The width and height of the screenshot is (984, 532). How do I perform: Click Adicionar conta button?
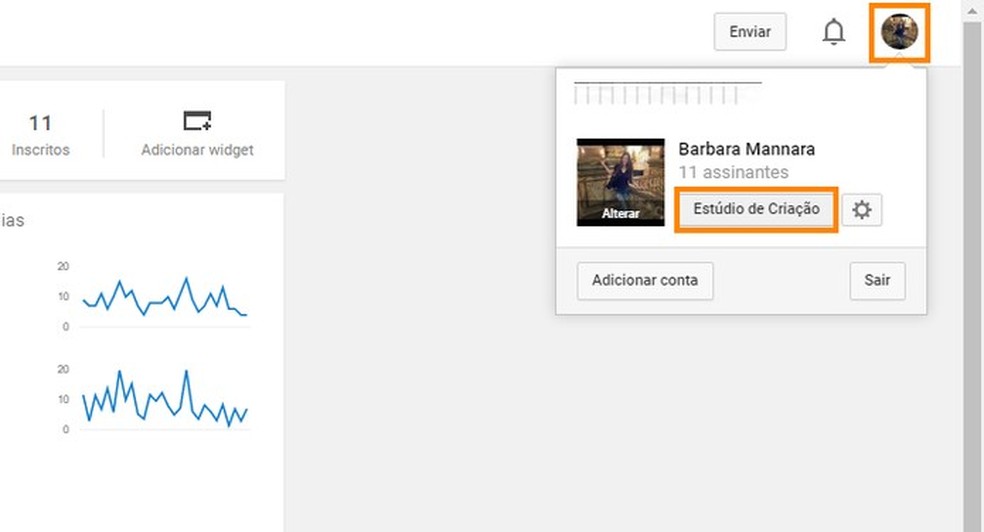click(645, 280)
